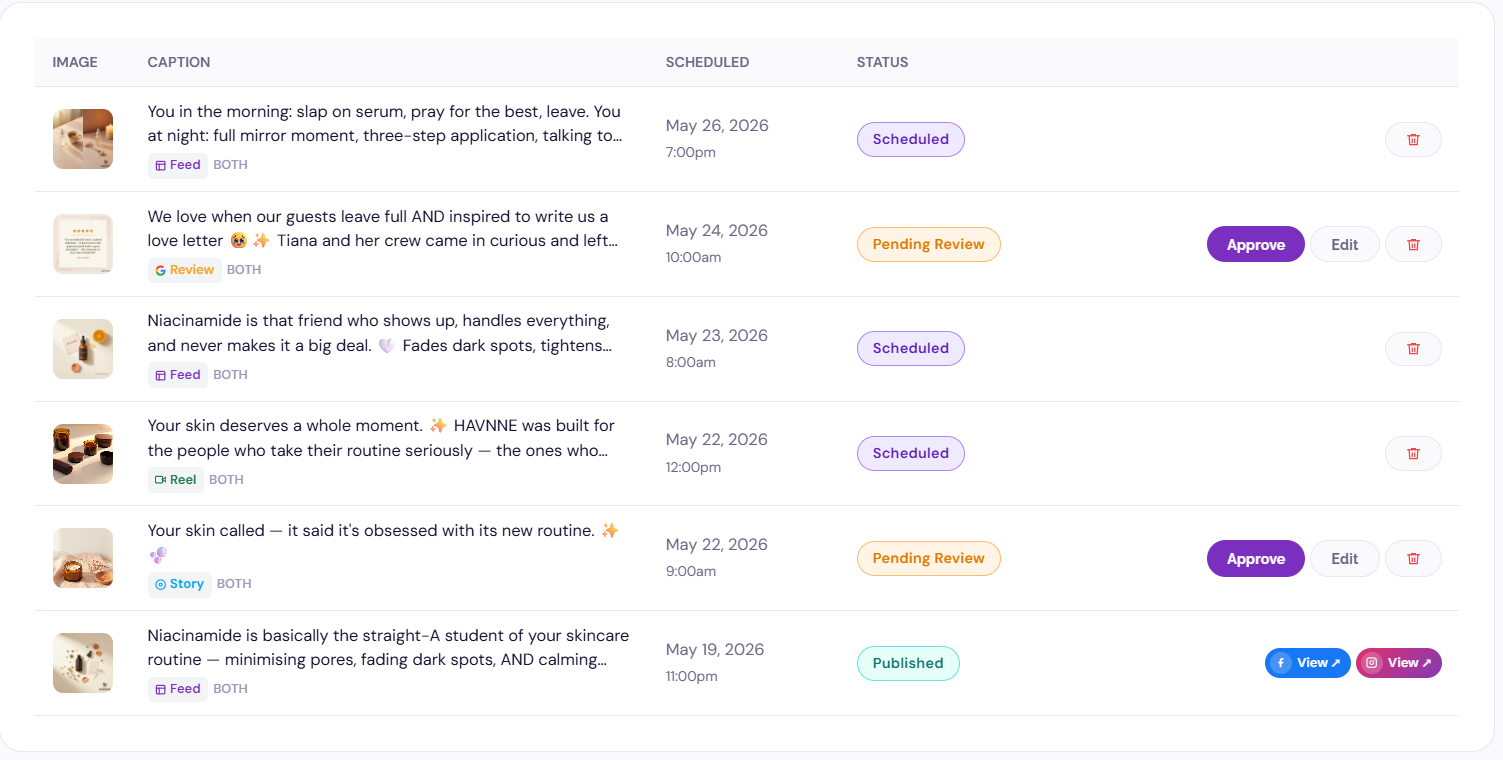This screenshot has height=760, width=1503.
Task: Open caption 'Your skin called — it said'
Action: 383,542
